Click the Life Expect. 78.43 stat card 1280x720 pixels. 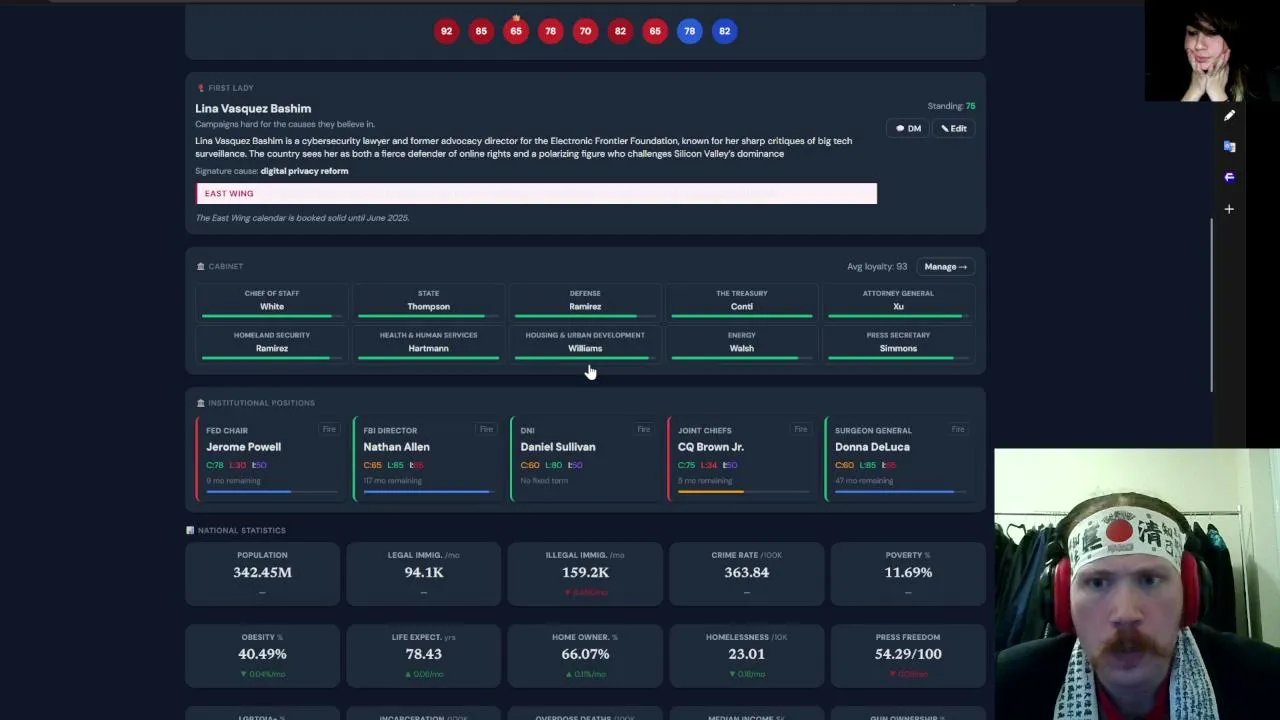pos(423,656)
